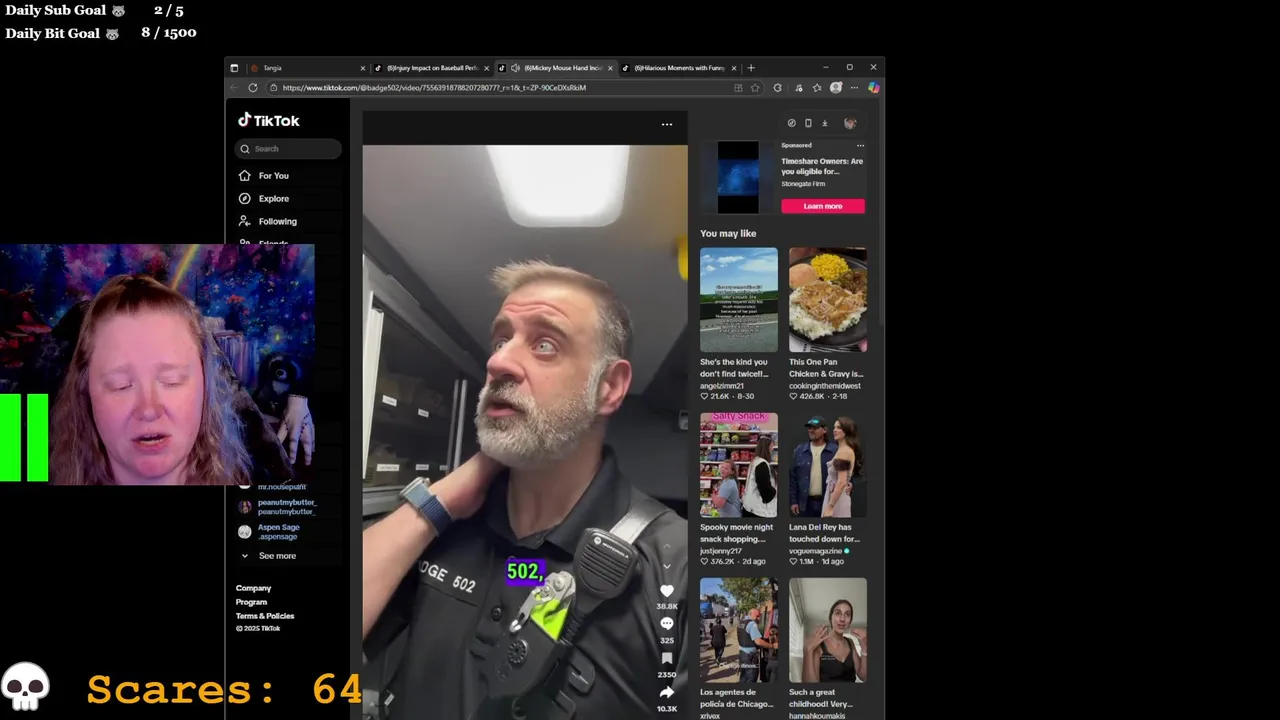Viewport: 1280px width, 720px height.
Task: Click the TikTok logo
Action: [268, 120]
